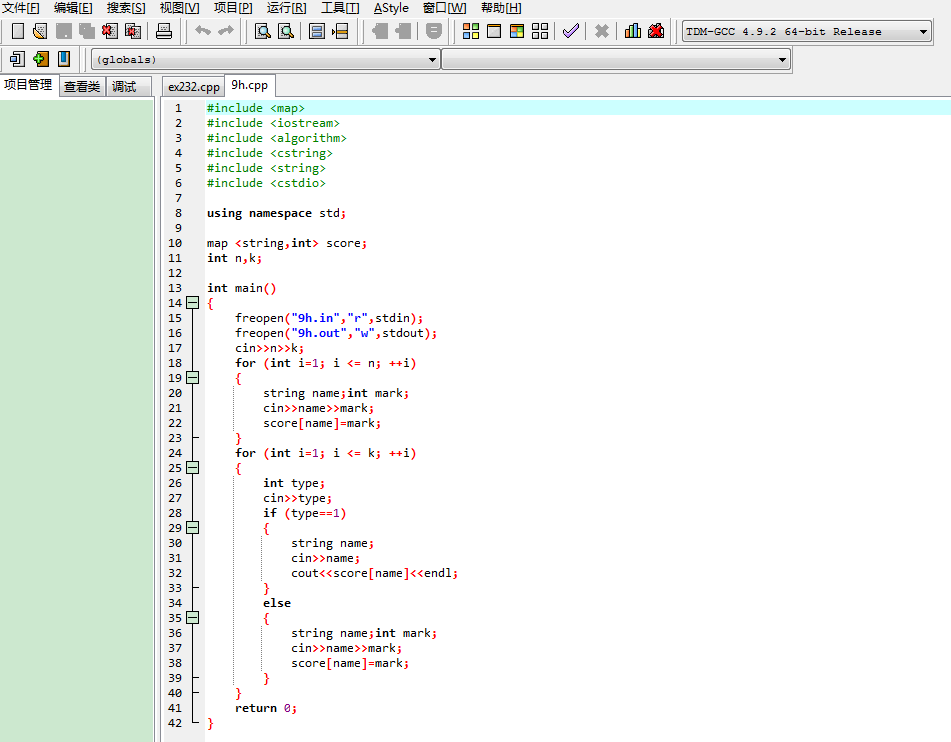Image resolution: width=951 pixels, height=742 pixels.
Task: Open the empty member function dropdown
Action: (616, 59)
